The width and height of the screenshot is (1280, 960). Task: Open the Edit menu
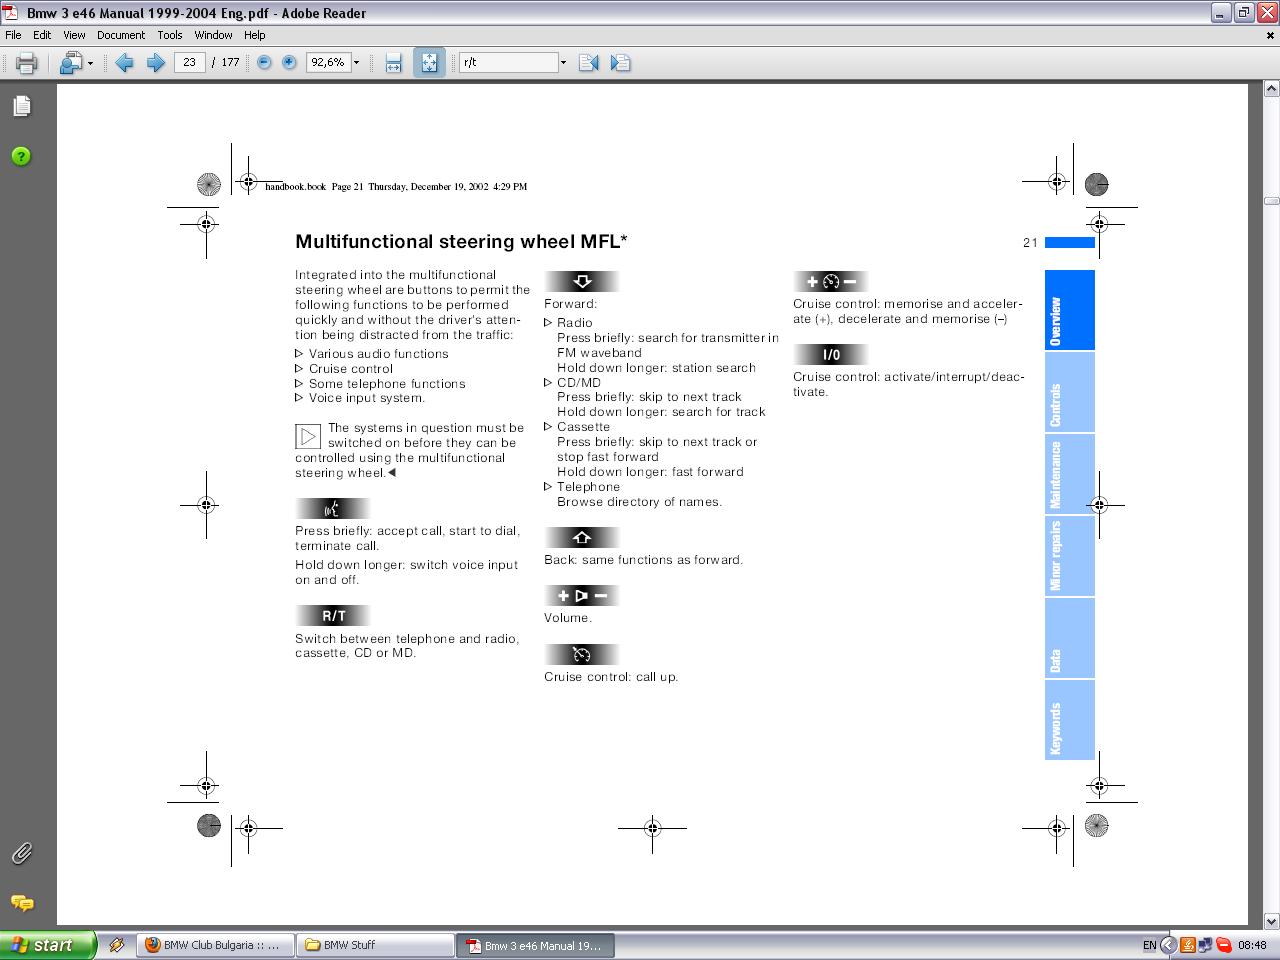[42, 35]
